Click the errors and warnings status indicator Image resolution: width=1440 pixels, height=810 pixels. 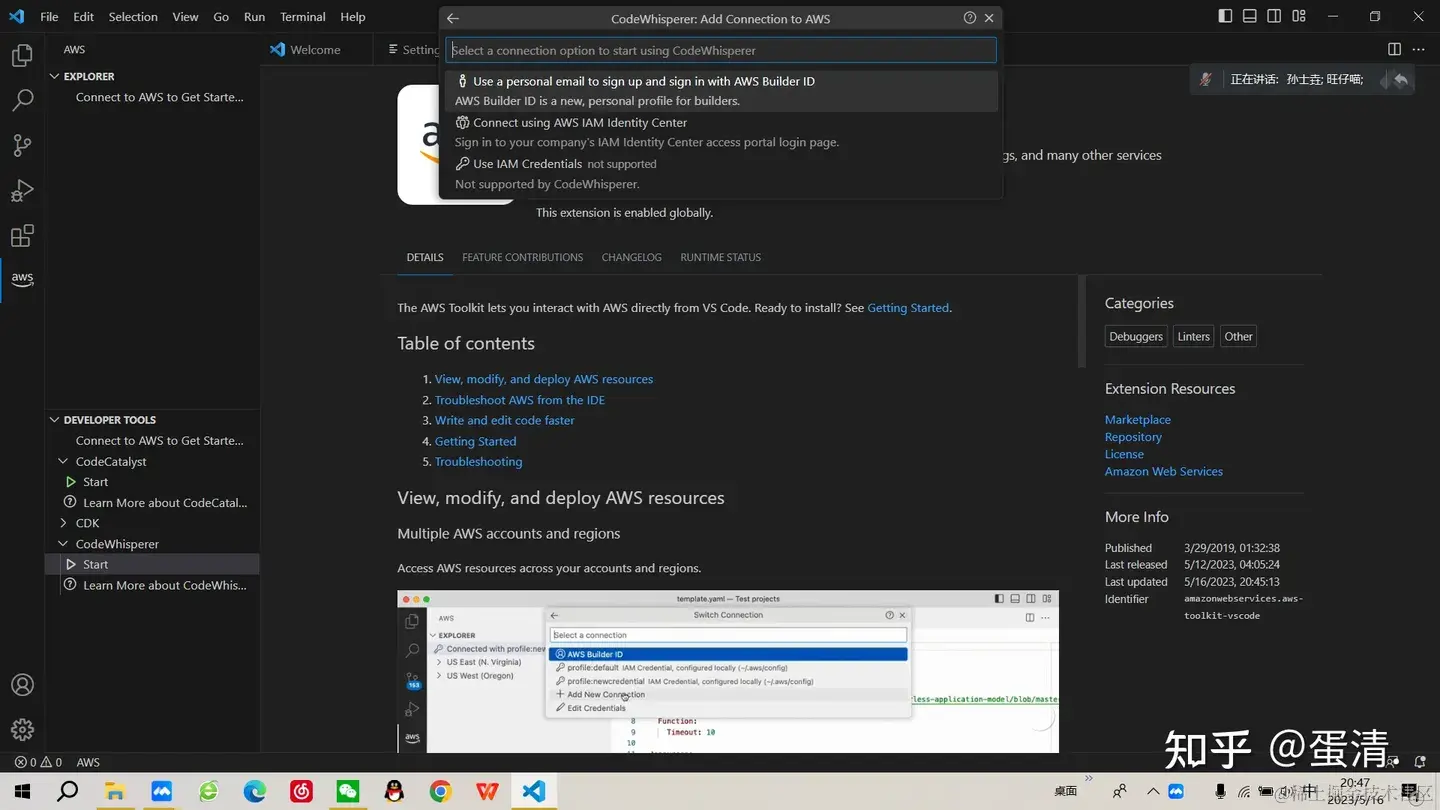coord(38,762)
